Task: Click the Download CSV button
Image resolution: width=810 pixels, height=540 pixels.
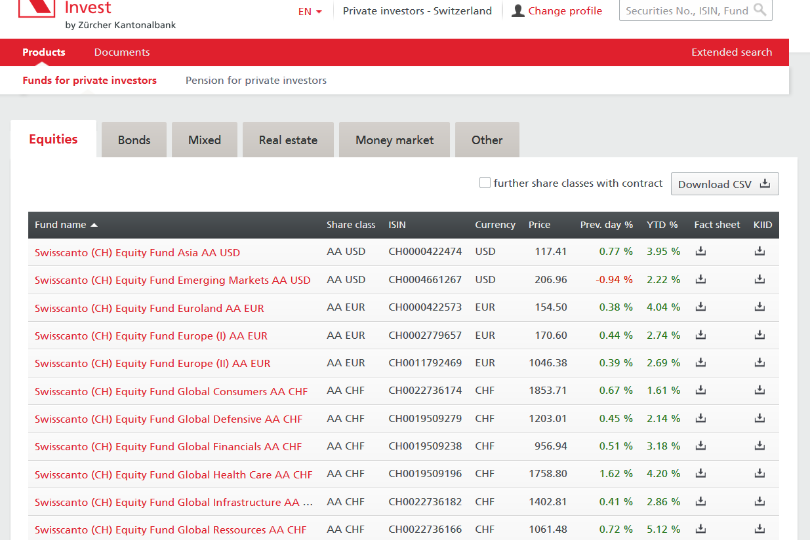Action: click(x=725, y=184)
